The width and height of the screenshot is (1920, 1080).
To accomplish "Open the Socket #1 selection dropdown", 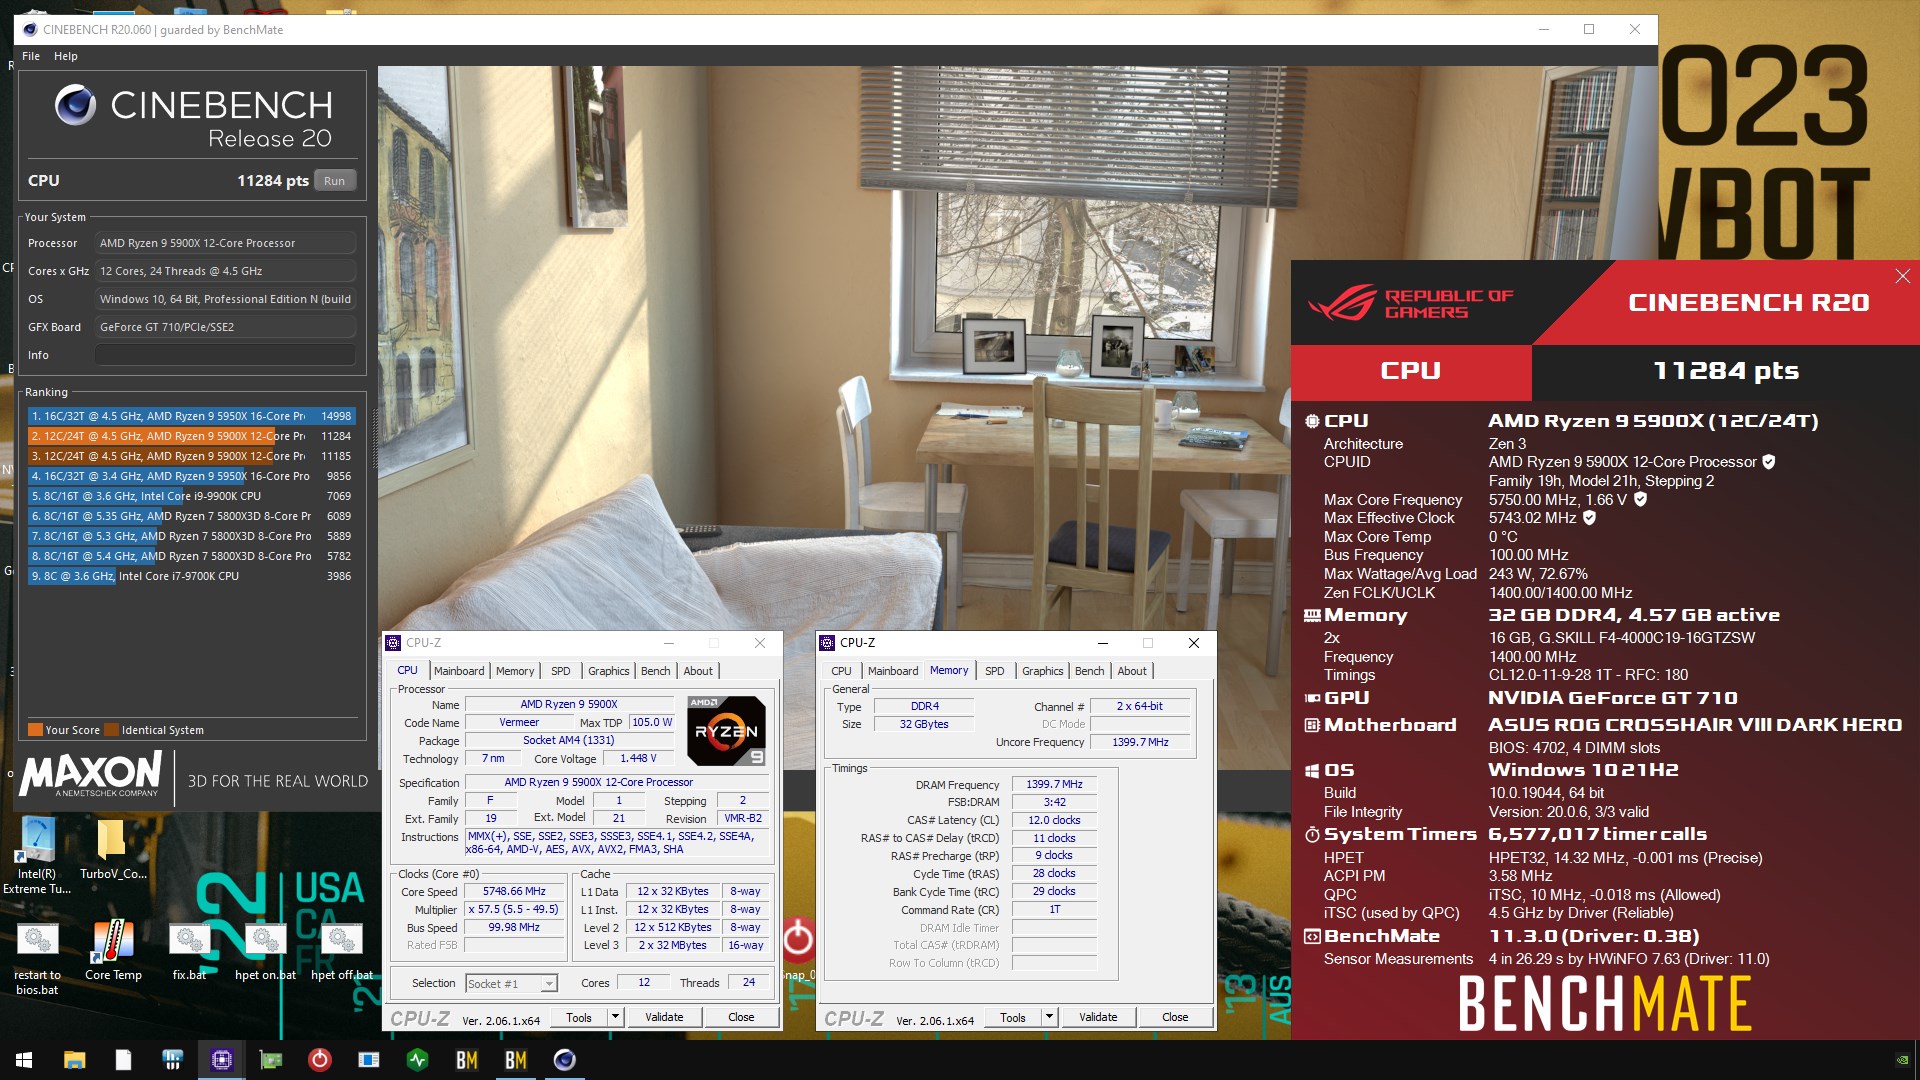I will tap(511, 984).
